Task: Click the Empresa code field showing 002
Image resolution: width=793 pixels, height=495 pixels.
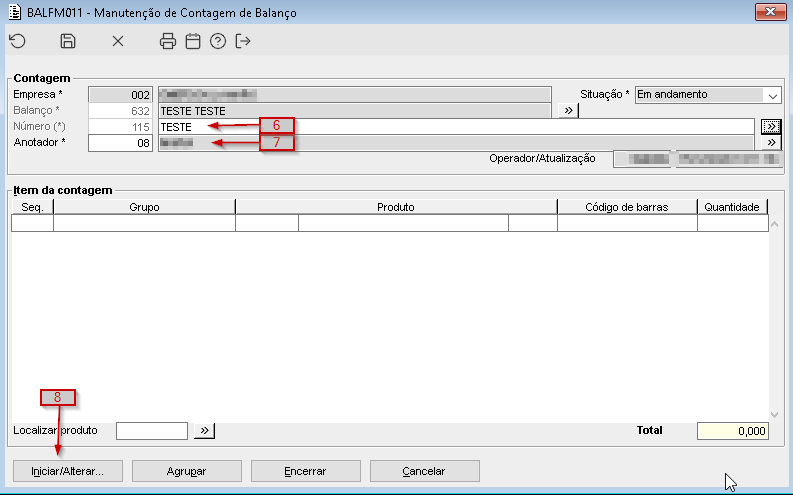Action: 120,95
